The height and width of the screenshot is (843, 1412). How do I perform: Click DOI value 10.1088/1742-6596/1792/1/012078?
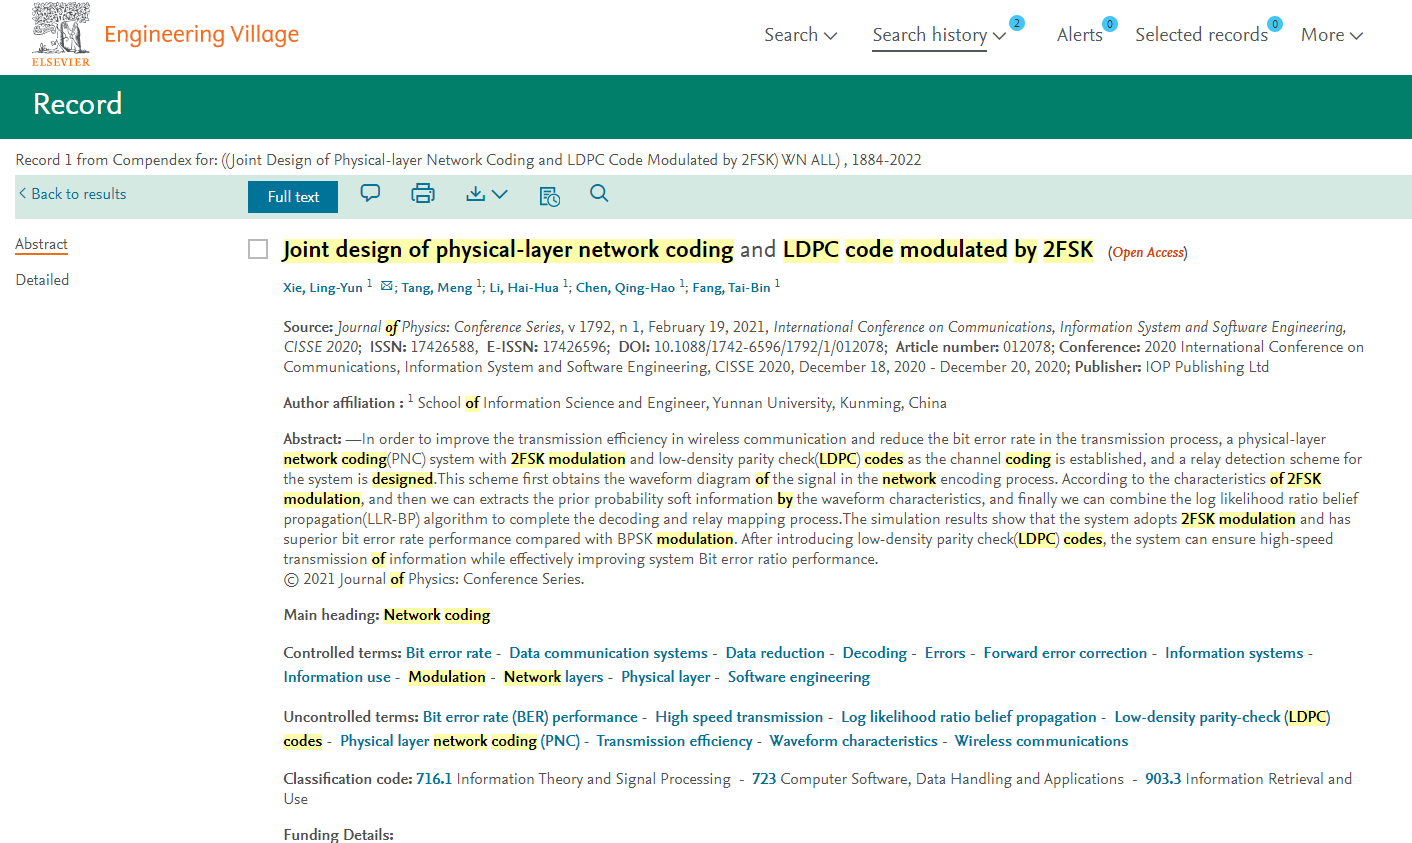tap(769, 347)
